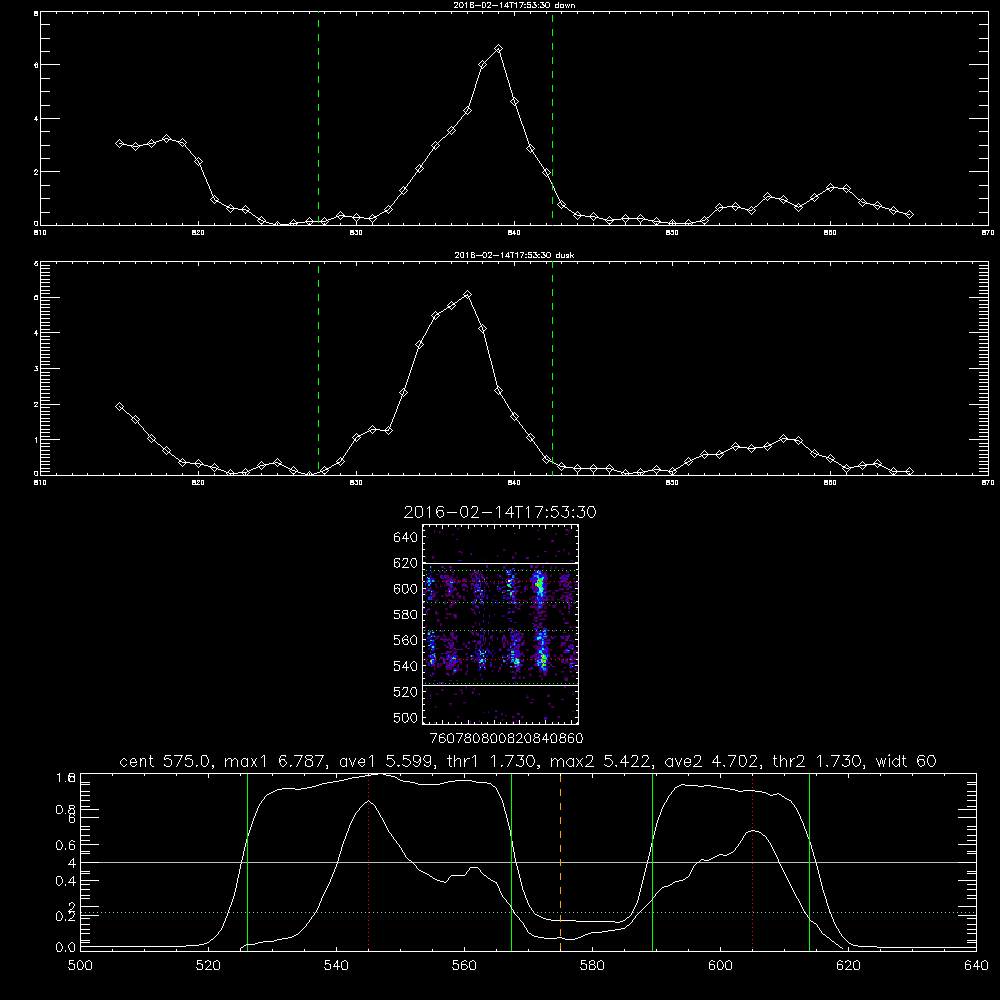Click the bottom plot y-axis label "0.4"
The width and height of the screenshot is (1000, 1000).
pyautogui.click(x=66, y=881)
